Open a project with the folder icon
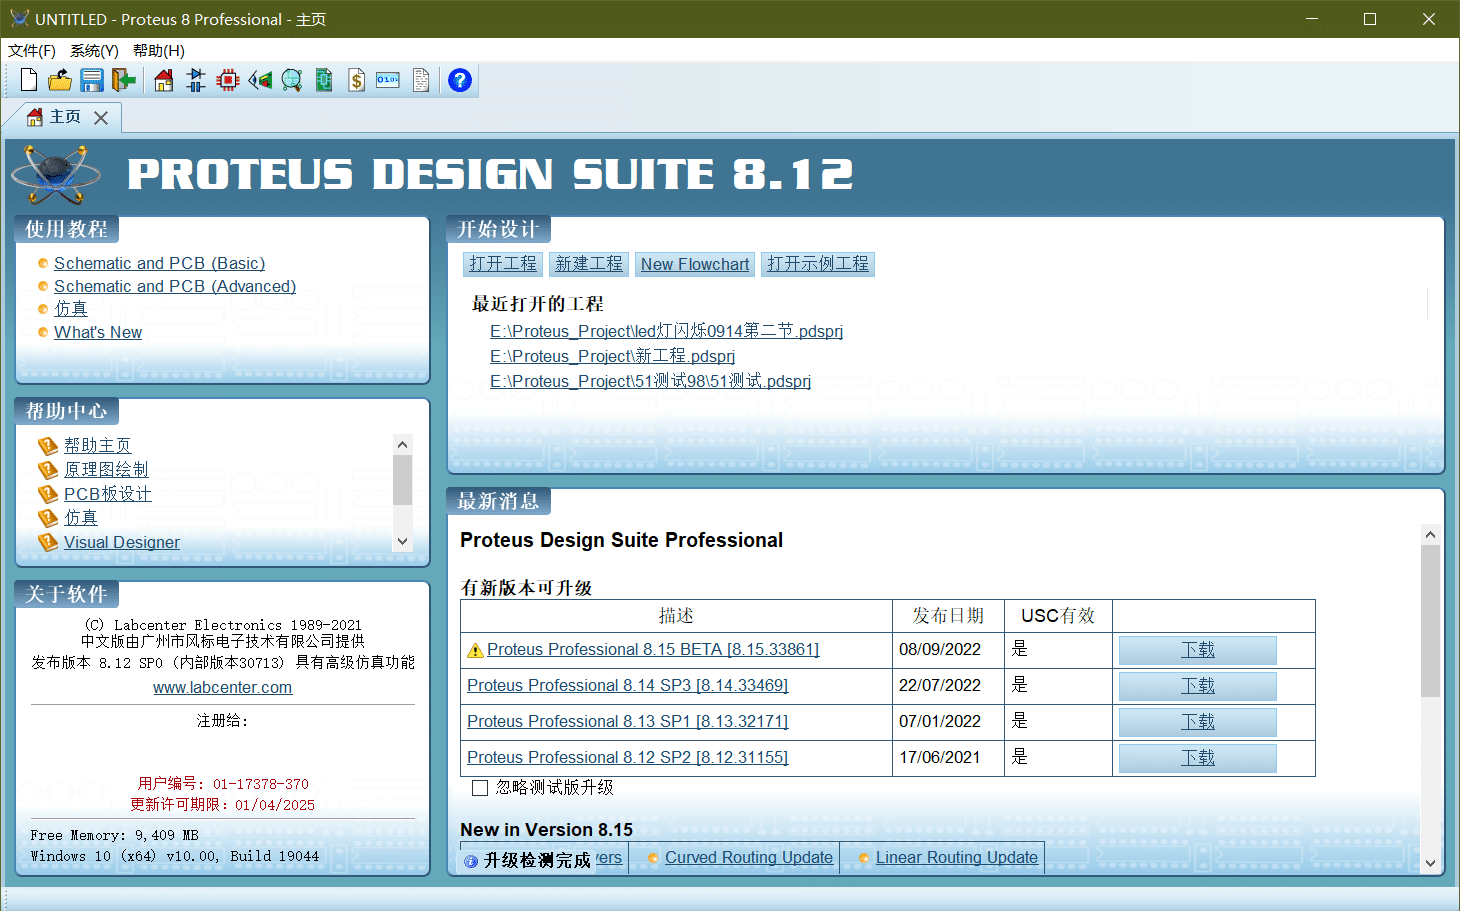 pyautogui.click(x=60, y=80)
